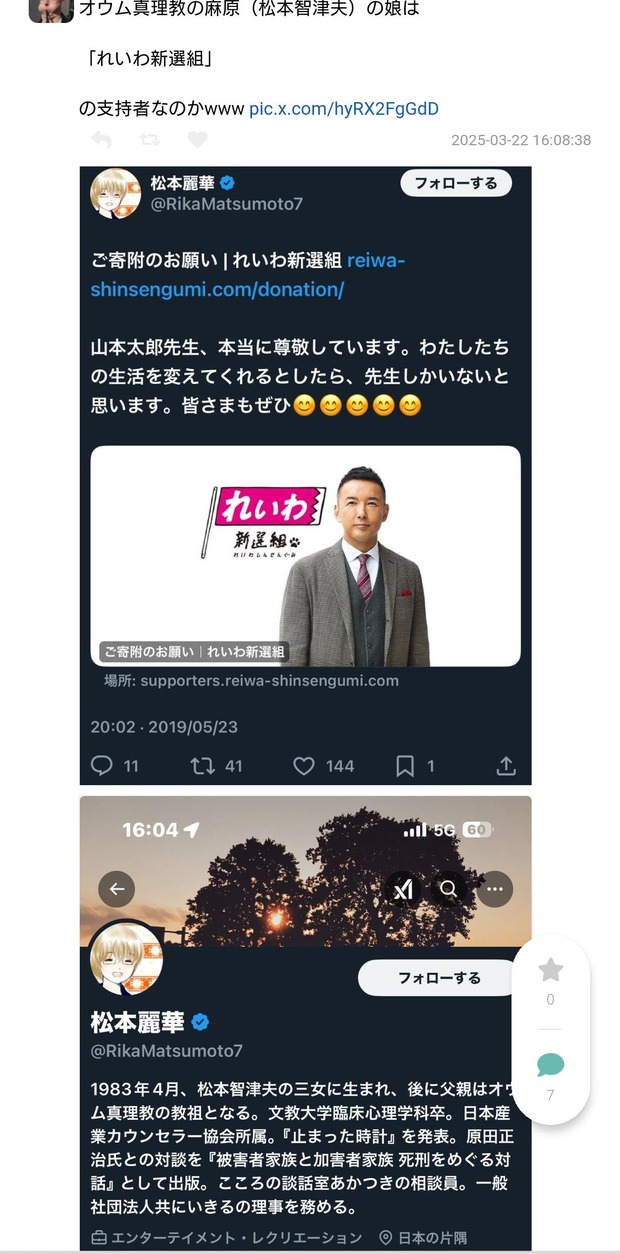
Task: Click the profile page Follow button
Action: [440, 978]
